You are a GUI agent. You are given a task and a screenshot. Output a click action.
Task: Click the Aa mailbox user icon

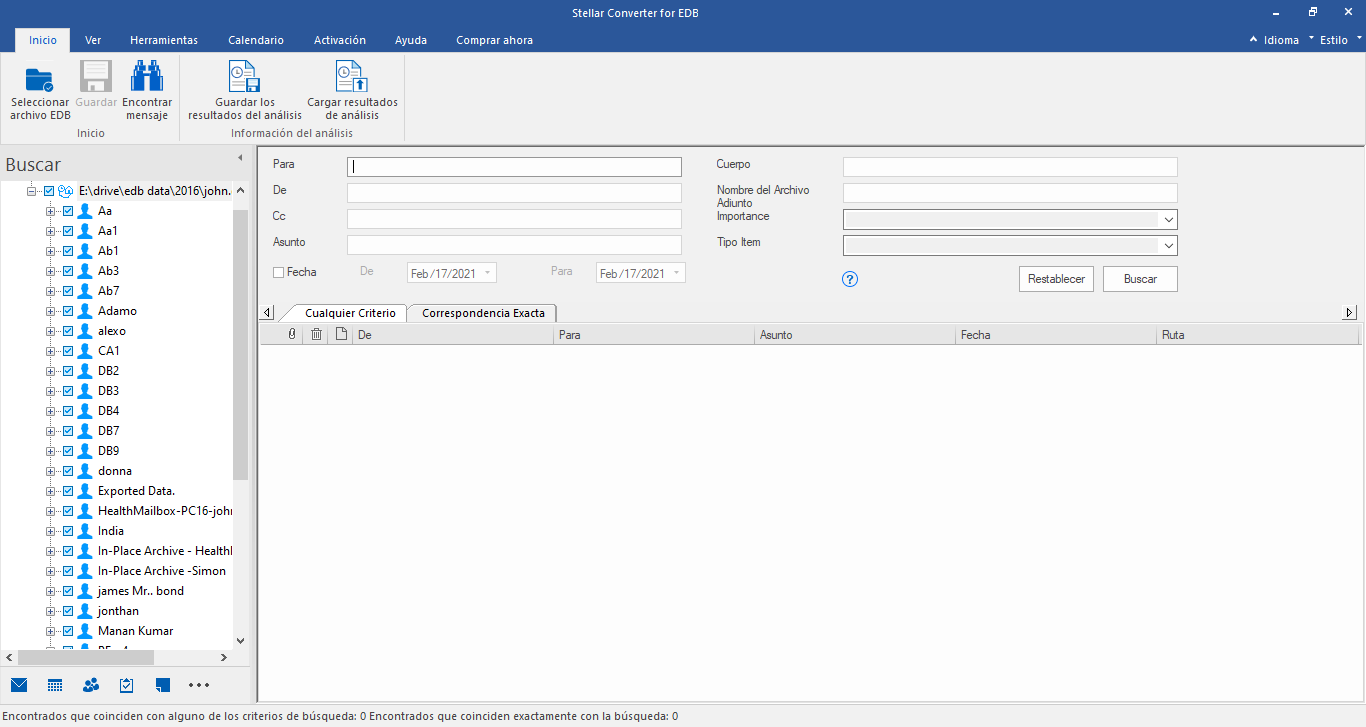click(85, 211)
